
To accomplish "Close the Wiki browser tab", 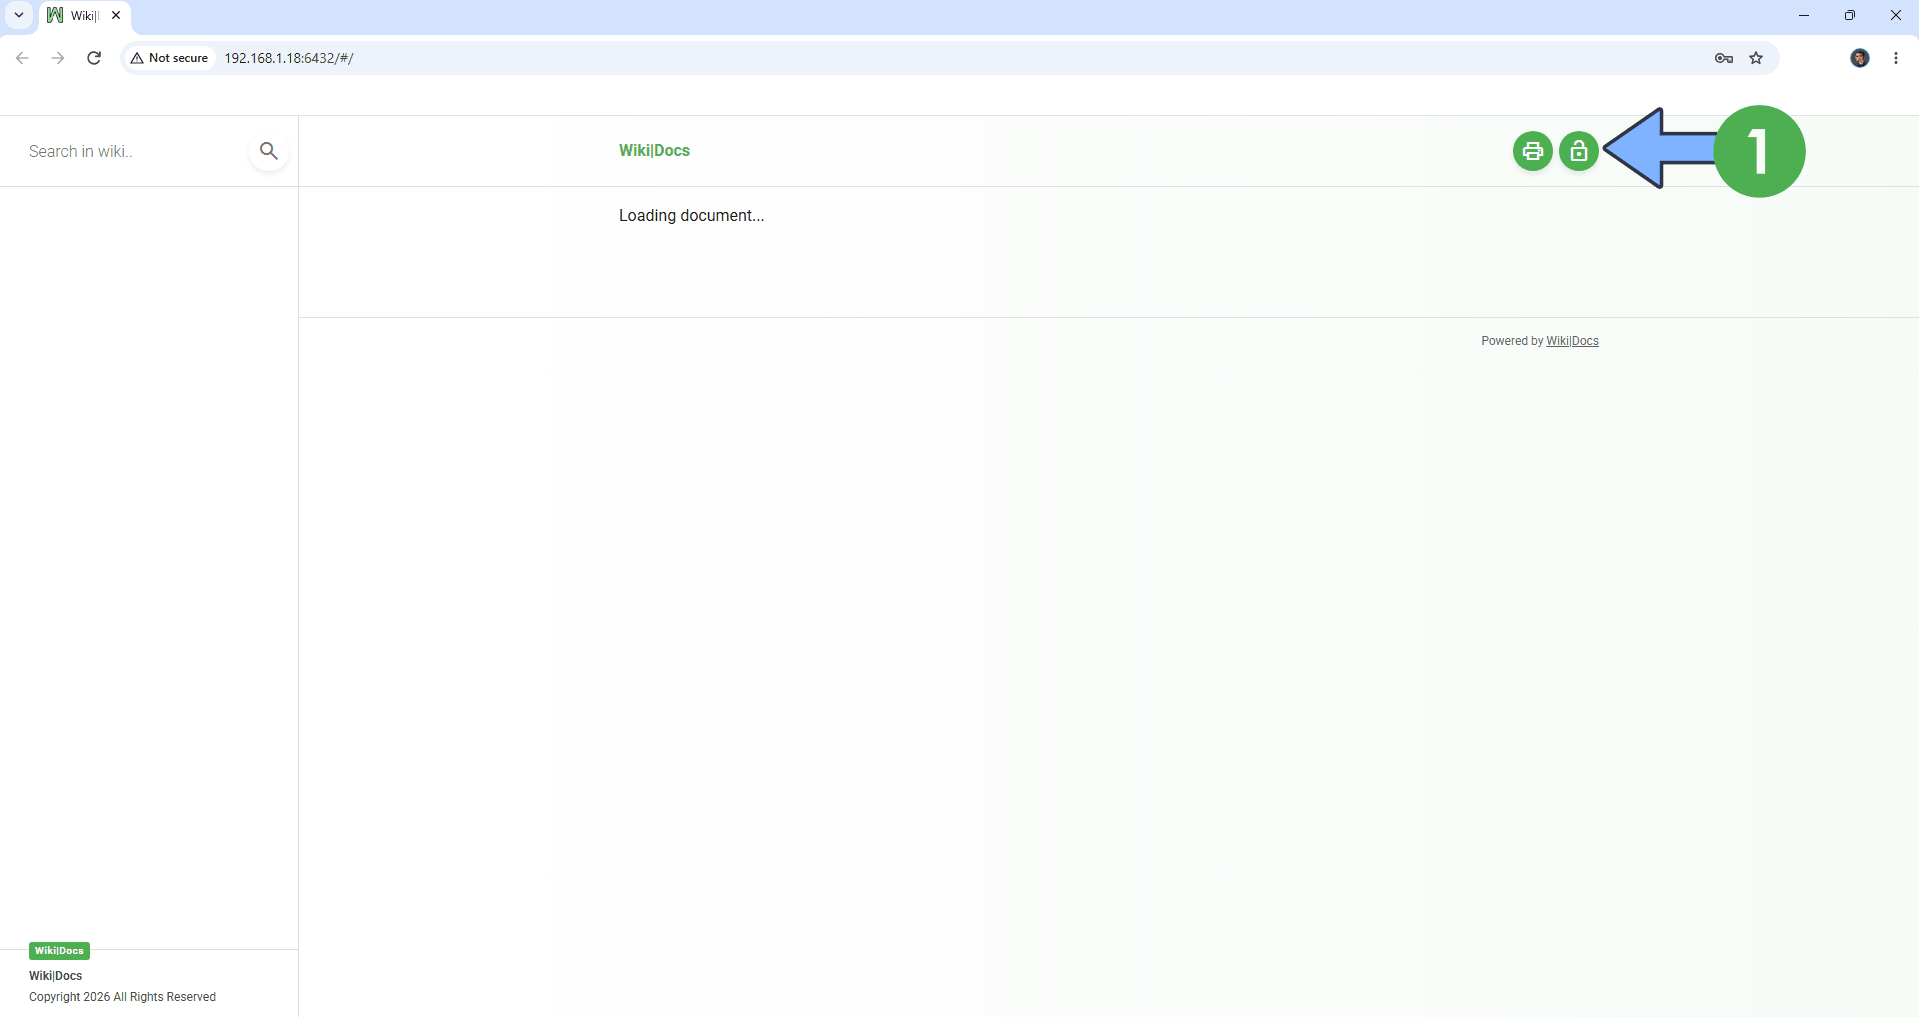I will [x=116, y=15].
